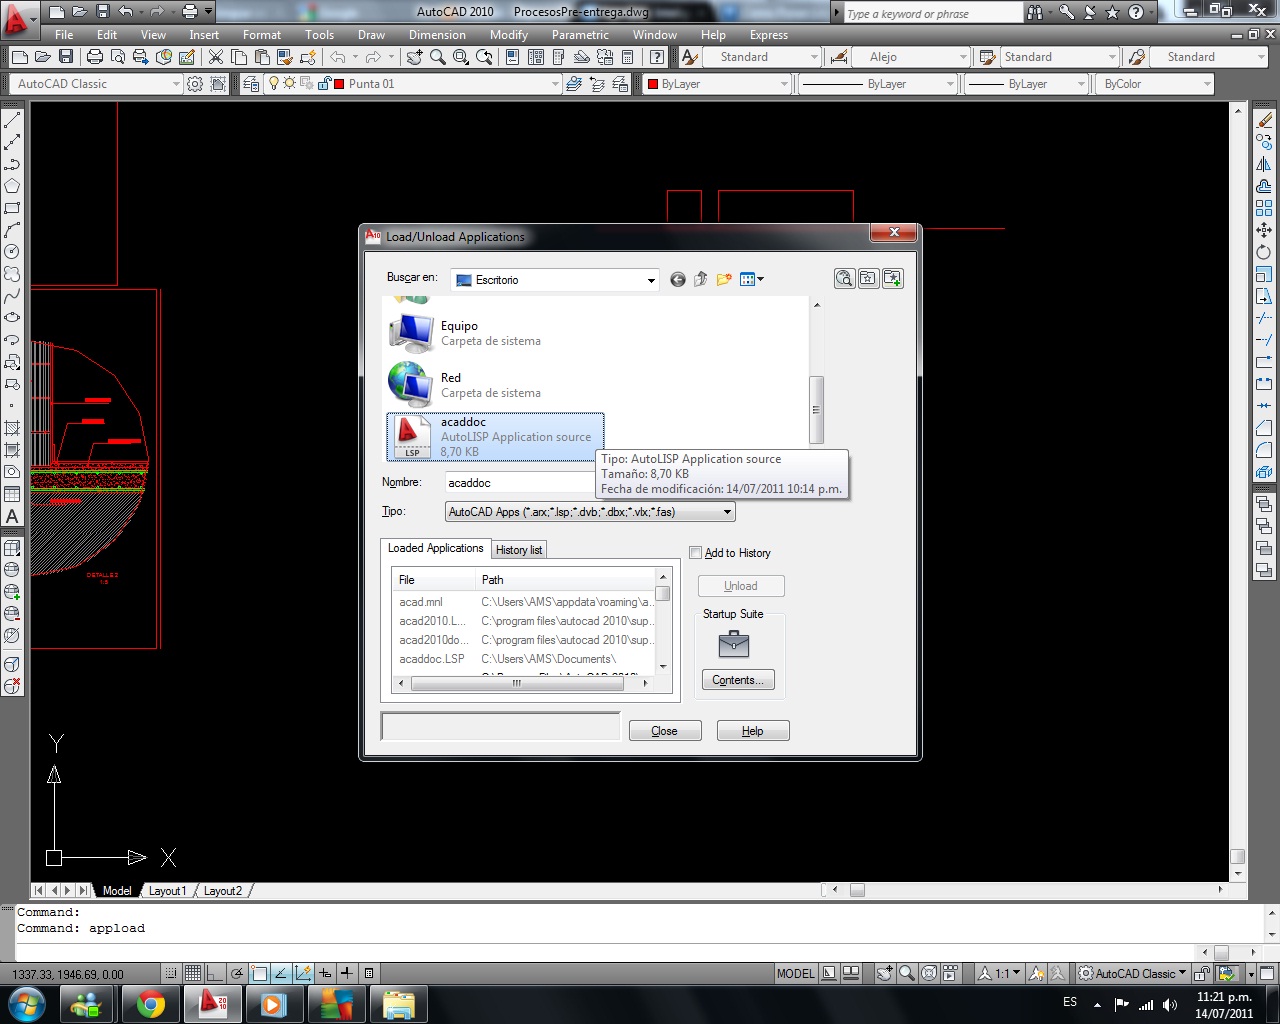
Task: Toggle Ortho Mode in status bar
Action: click(x=215, y=973)
